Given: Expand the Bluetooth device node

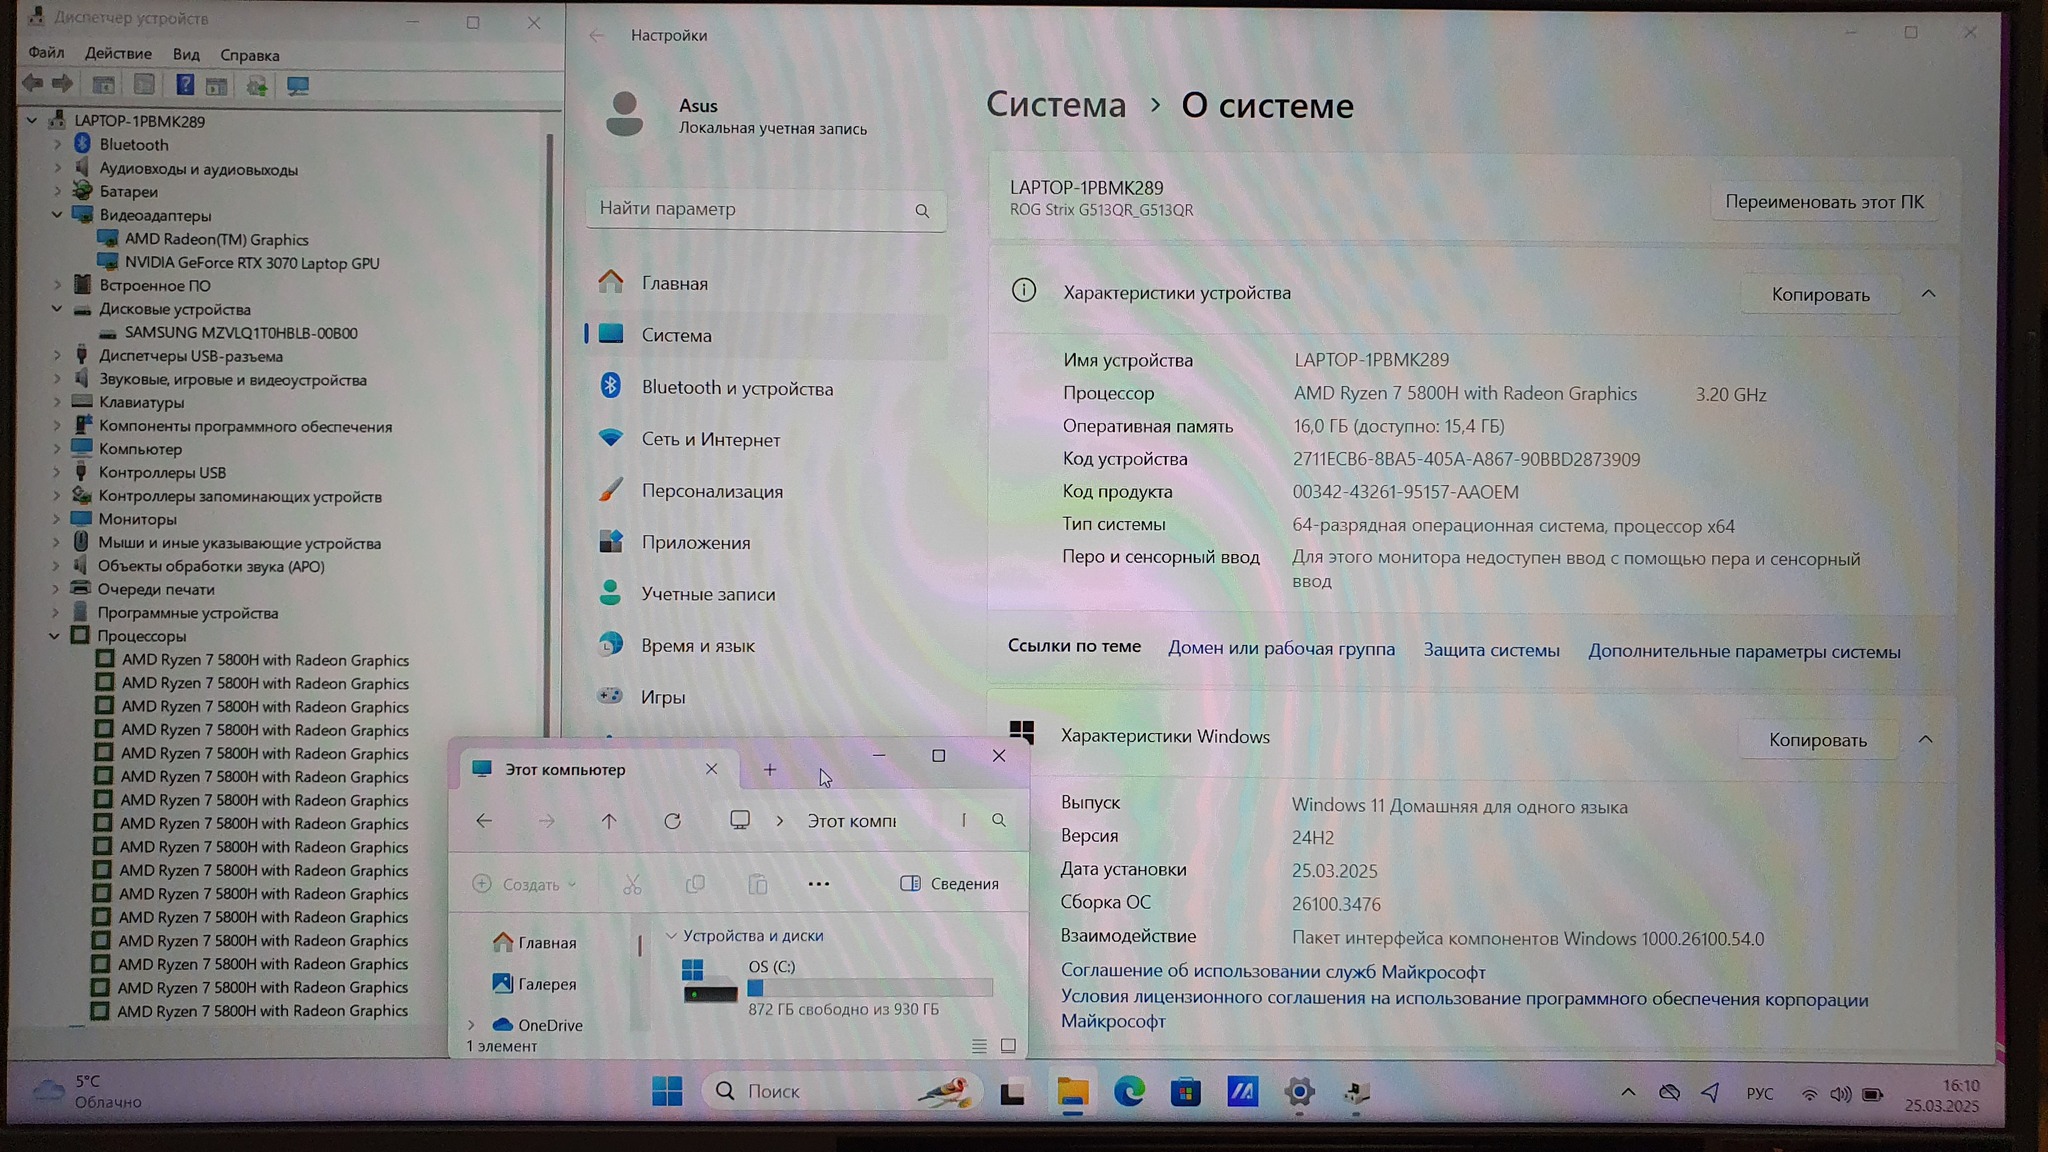Looking at the screenshot, I should pyautogui.click(x=57, y=145).
